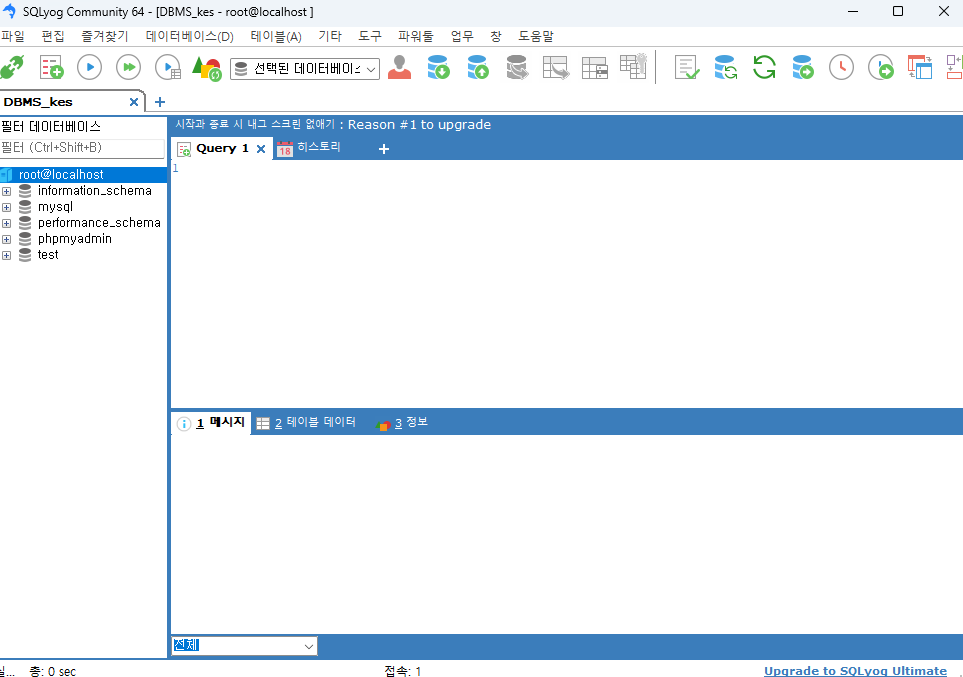963x677 pixels.
Task: Click the document with green checkmark icon
Action: coord(687,67)
